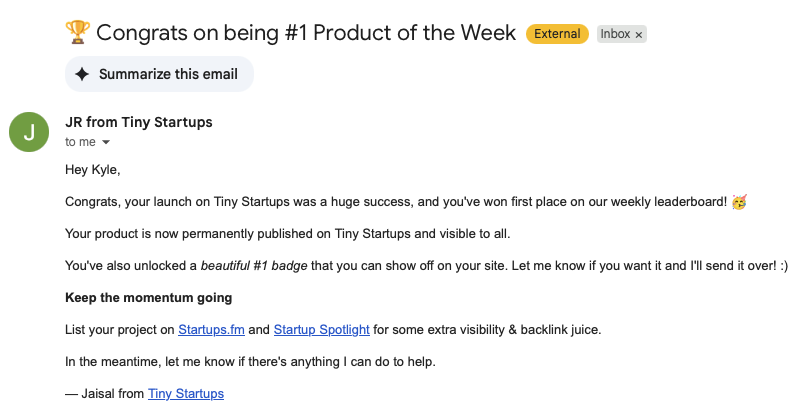This screenshot has height=418, width=798.
Task: Expand recipient details arrow next to 'to me'
Action: point(106,142)
